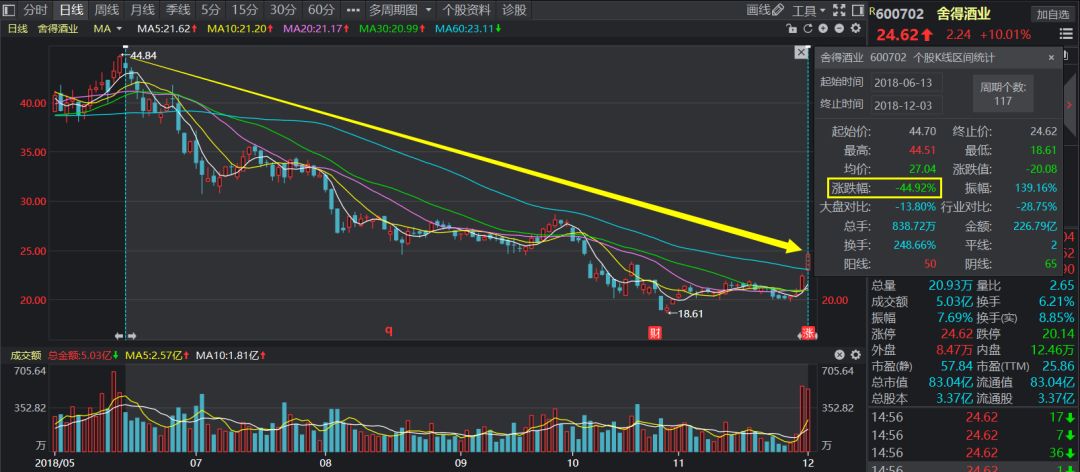The height and width of the screenshot is (472, 1080).
Task: Refresh the chart with the circular arrow
Action: tap(809, 28)
